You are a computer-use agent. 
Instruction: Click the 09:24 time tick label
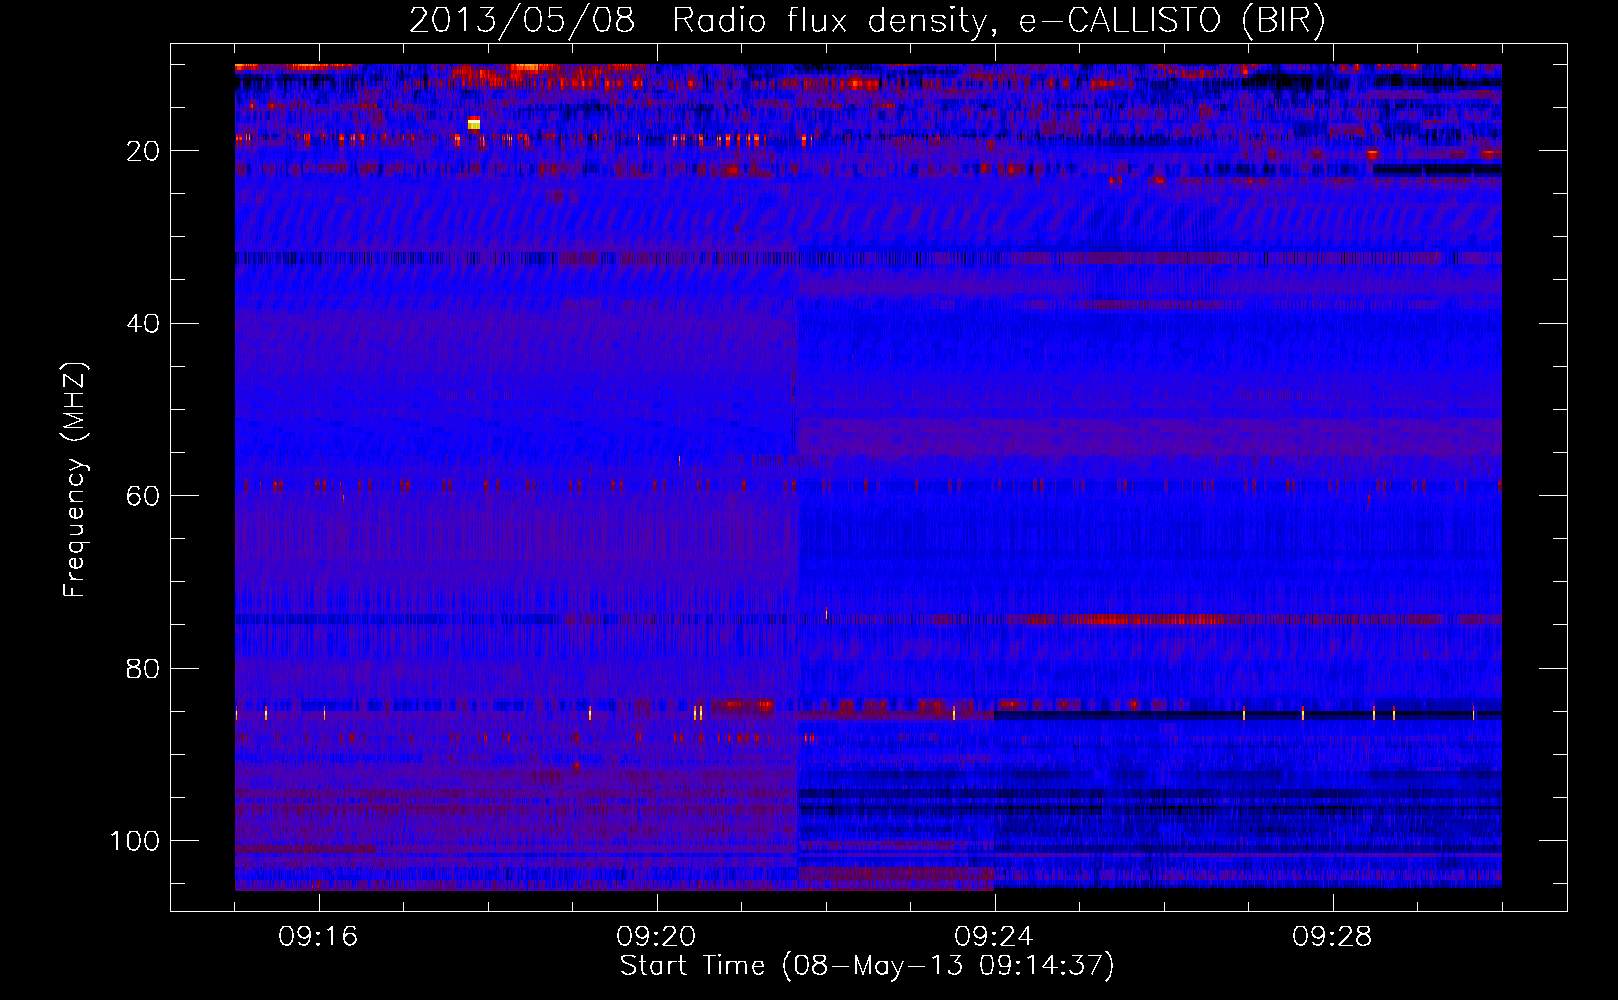[994, 937]
